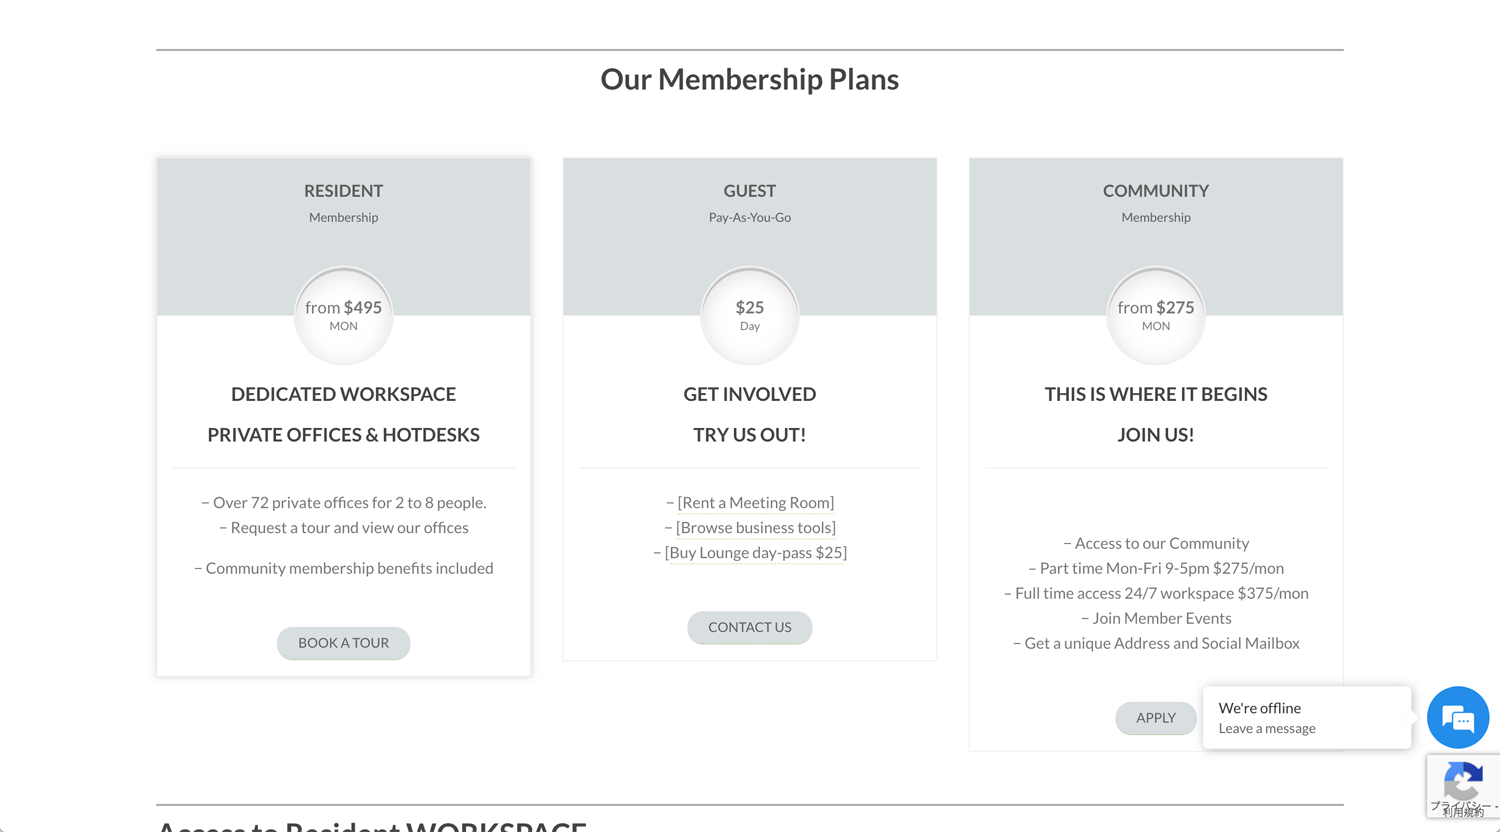Click the GUEST Pay-As-You-Go card header
1500x832 pixels.
coord(749,203)
